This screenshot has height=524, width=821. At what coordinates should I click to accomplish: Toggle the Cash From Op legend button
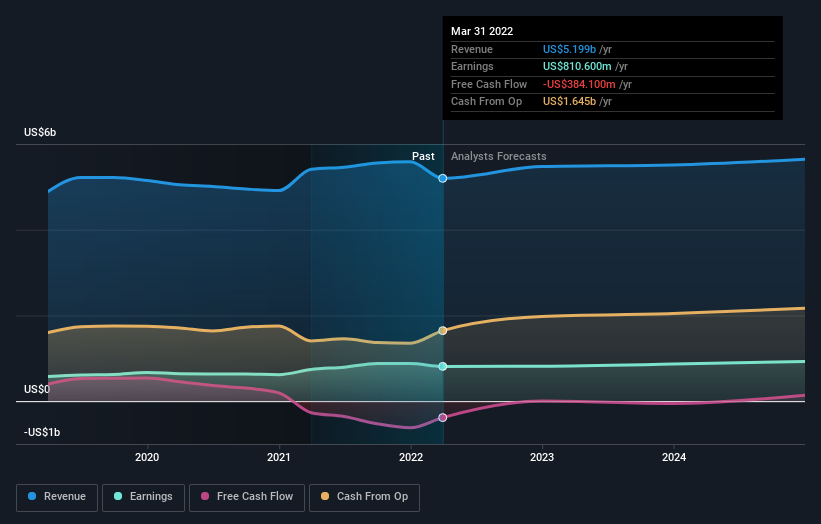[x=364, y=497]
